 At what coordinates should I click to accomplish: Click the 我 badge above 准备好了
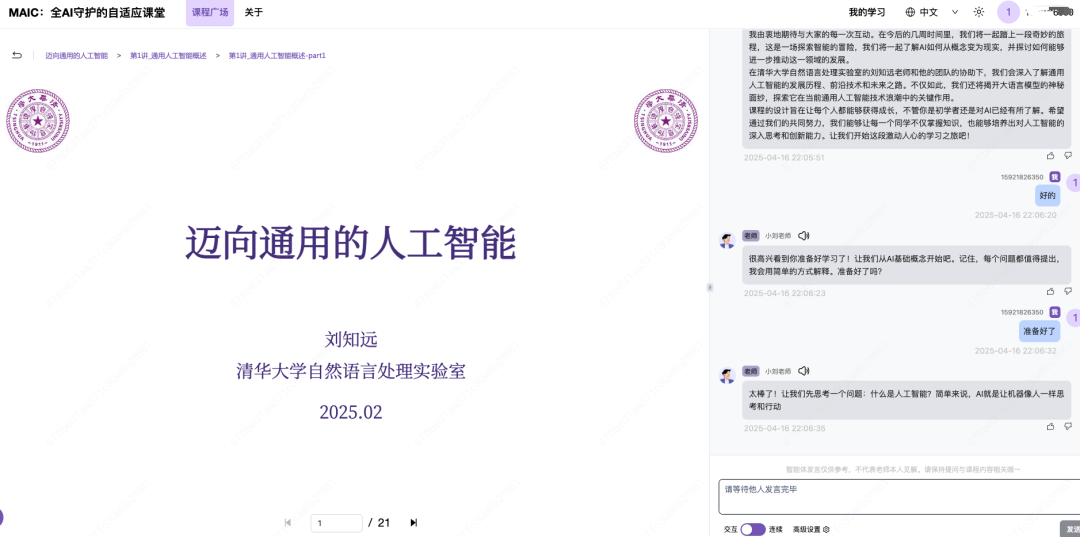pos(1055,312)
